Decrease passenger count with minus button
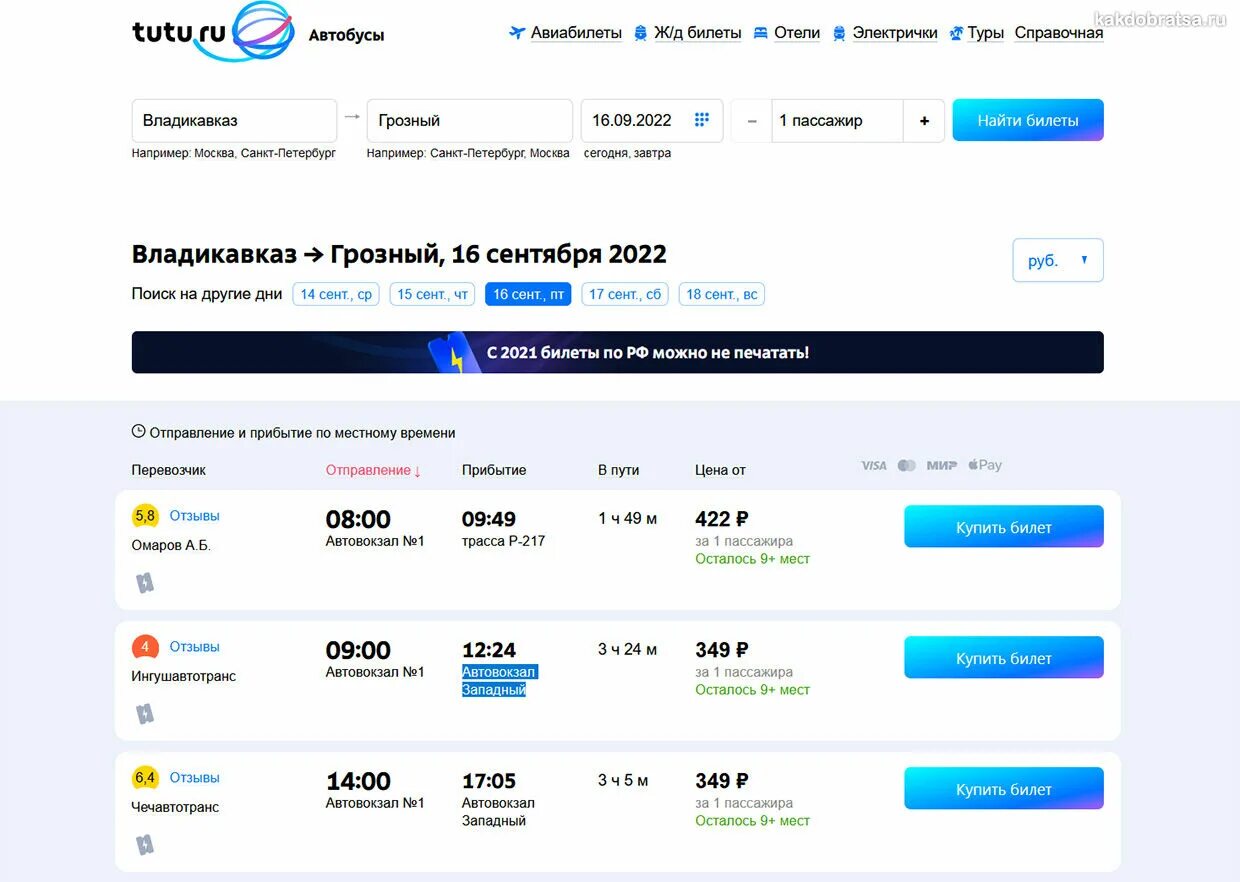1240x882 pixels. [x=752, y=121]
